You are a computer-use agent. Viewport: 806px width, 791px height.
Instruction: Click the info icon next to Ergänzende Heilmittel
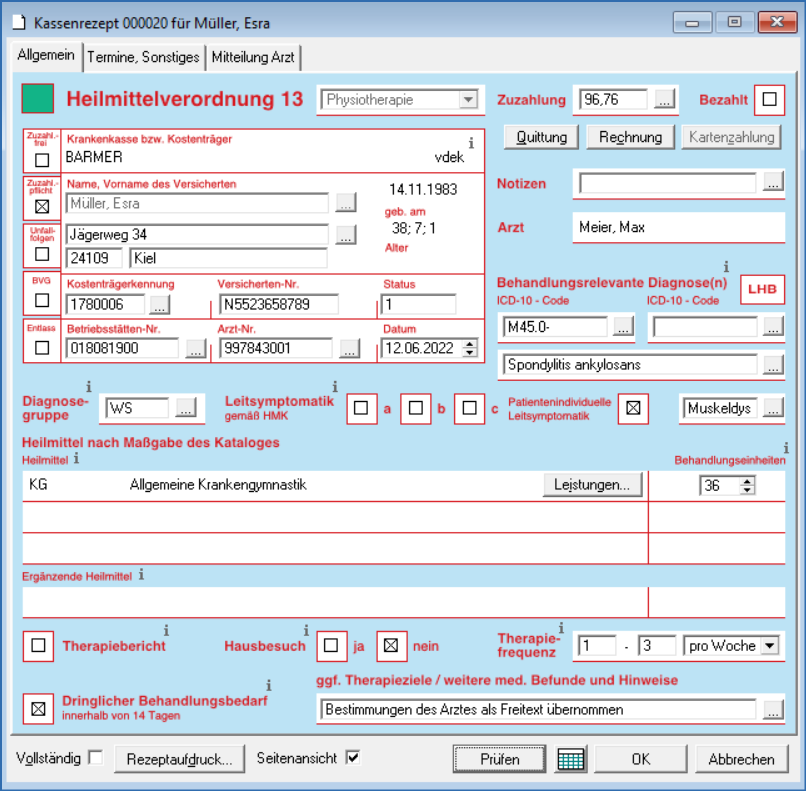141,574
